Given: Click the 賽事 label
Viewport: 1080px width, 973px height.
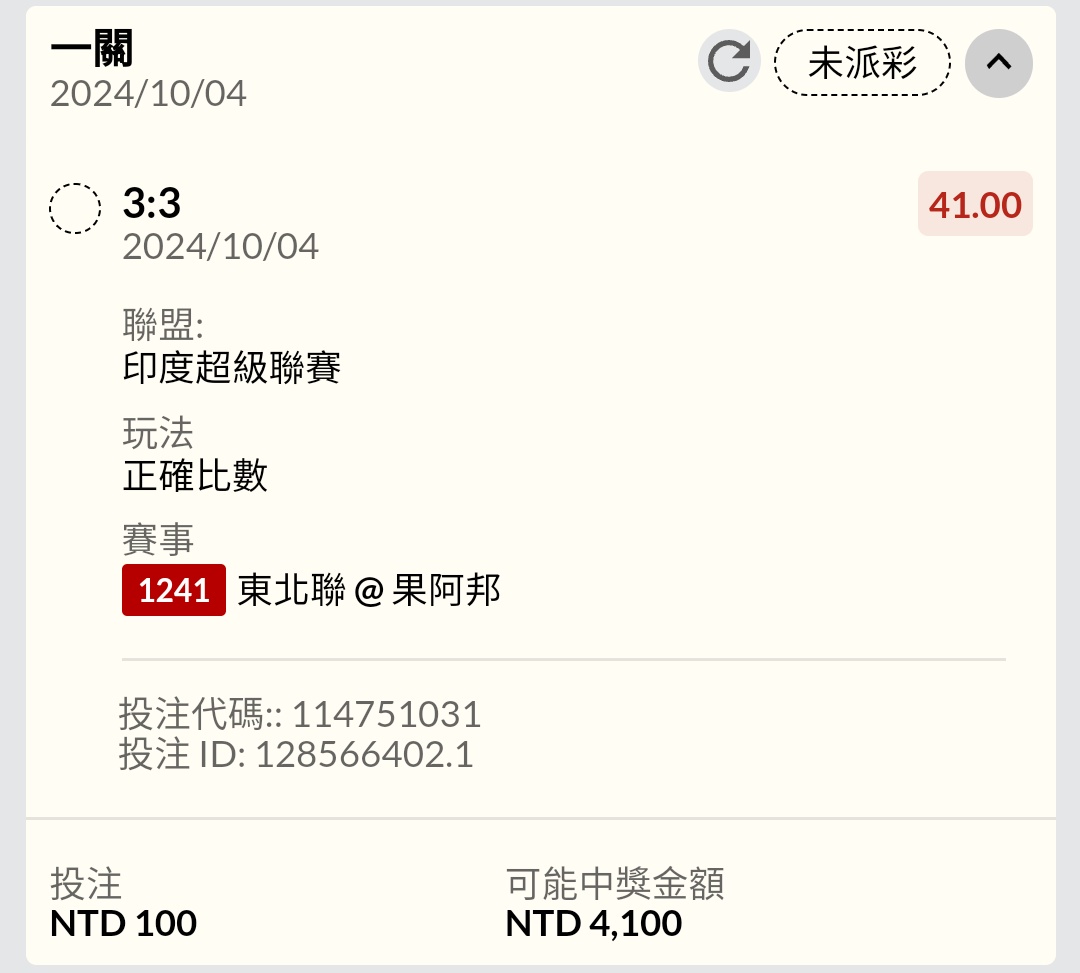Looking at the screenshot, I should (x=158, y=540).
